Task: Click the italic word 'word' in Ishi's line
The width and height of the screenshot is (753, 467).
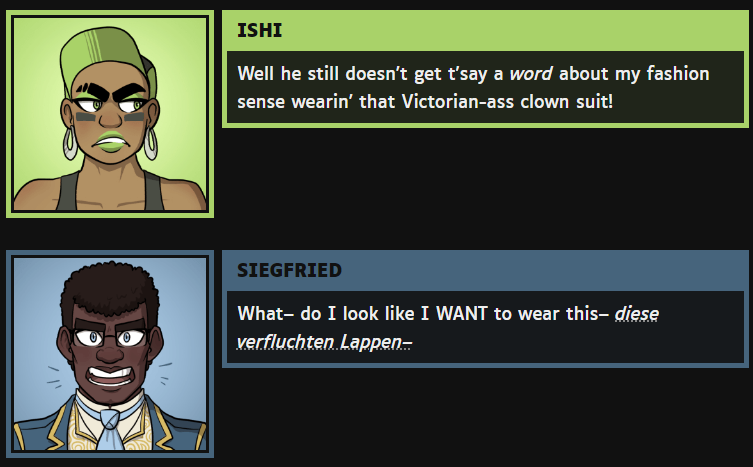Action: click(531, 74)
